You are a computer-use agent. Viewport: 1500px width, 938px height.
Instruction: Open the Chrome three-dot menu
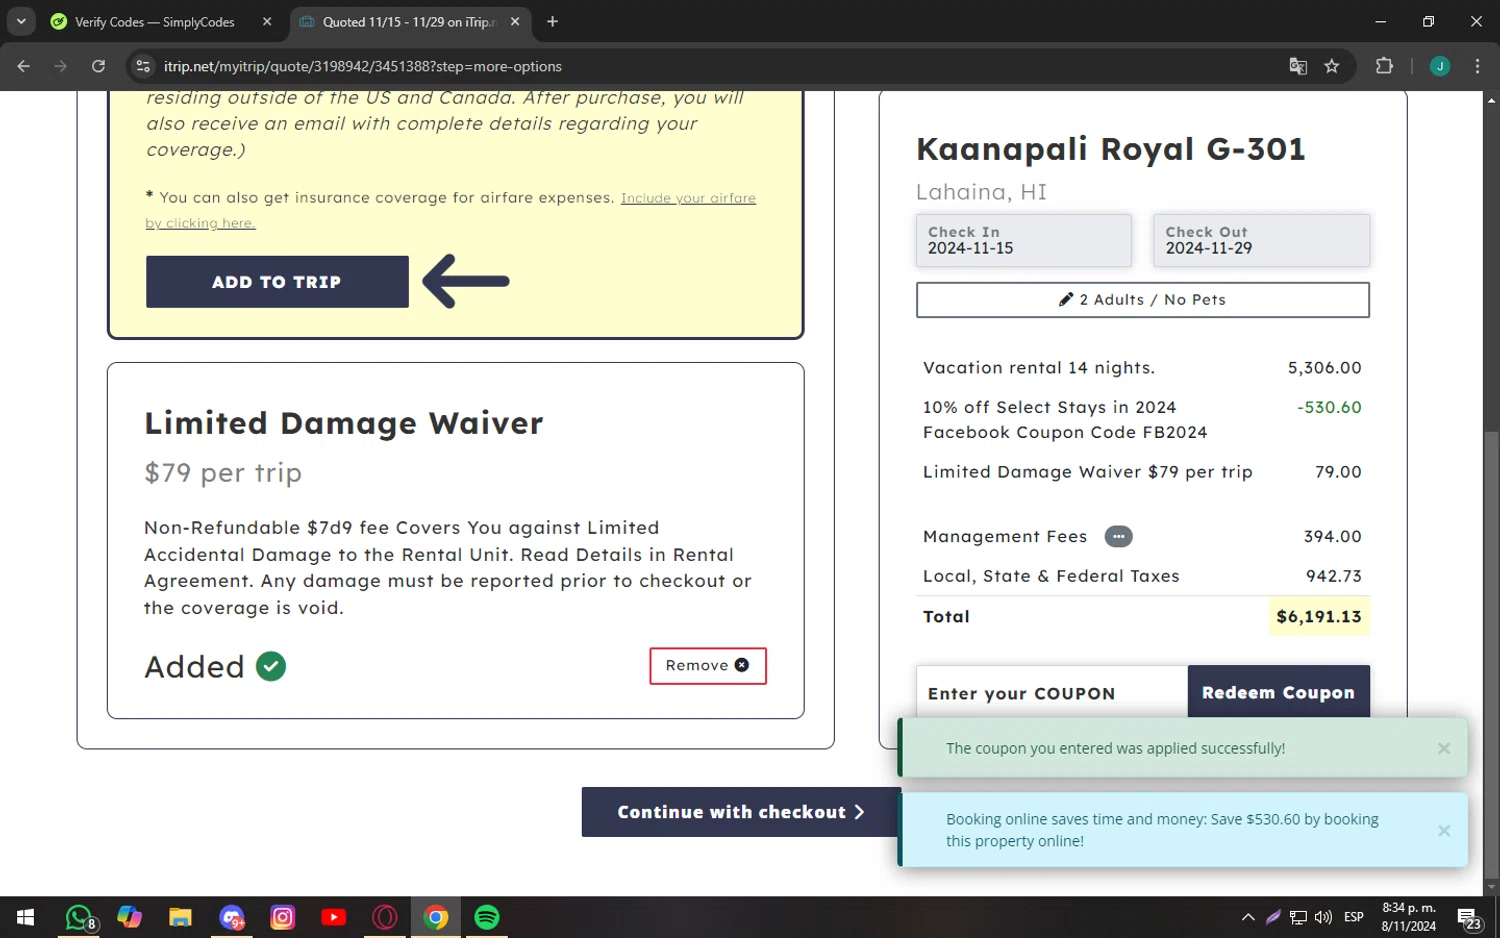pyautogui.click(x=1477, y=66)
